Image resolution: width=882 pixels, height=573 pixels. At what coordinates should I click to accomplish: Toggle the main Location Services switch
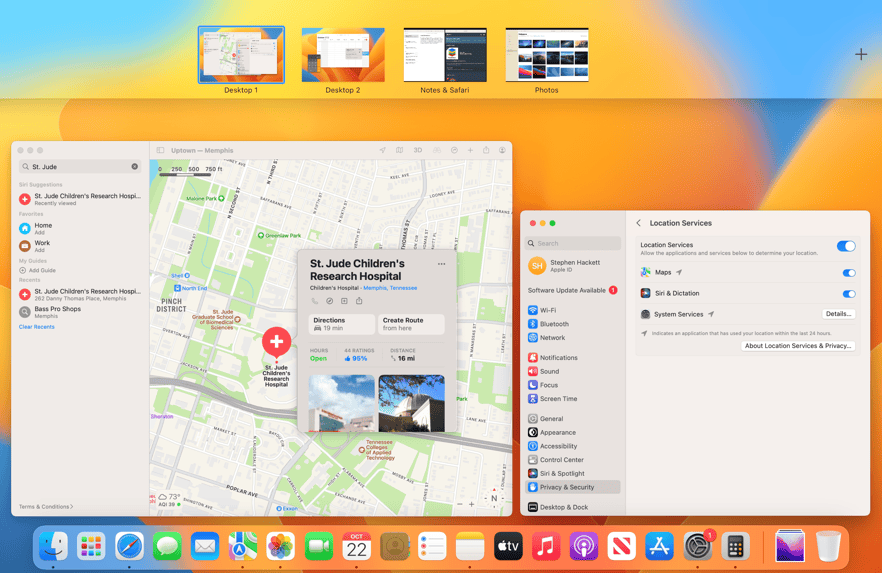846,246
